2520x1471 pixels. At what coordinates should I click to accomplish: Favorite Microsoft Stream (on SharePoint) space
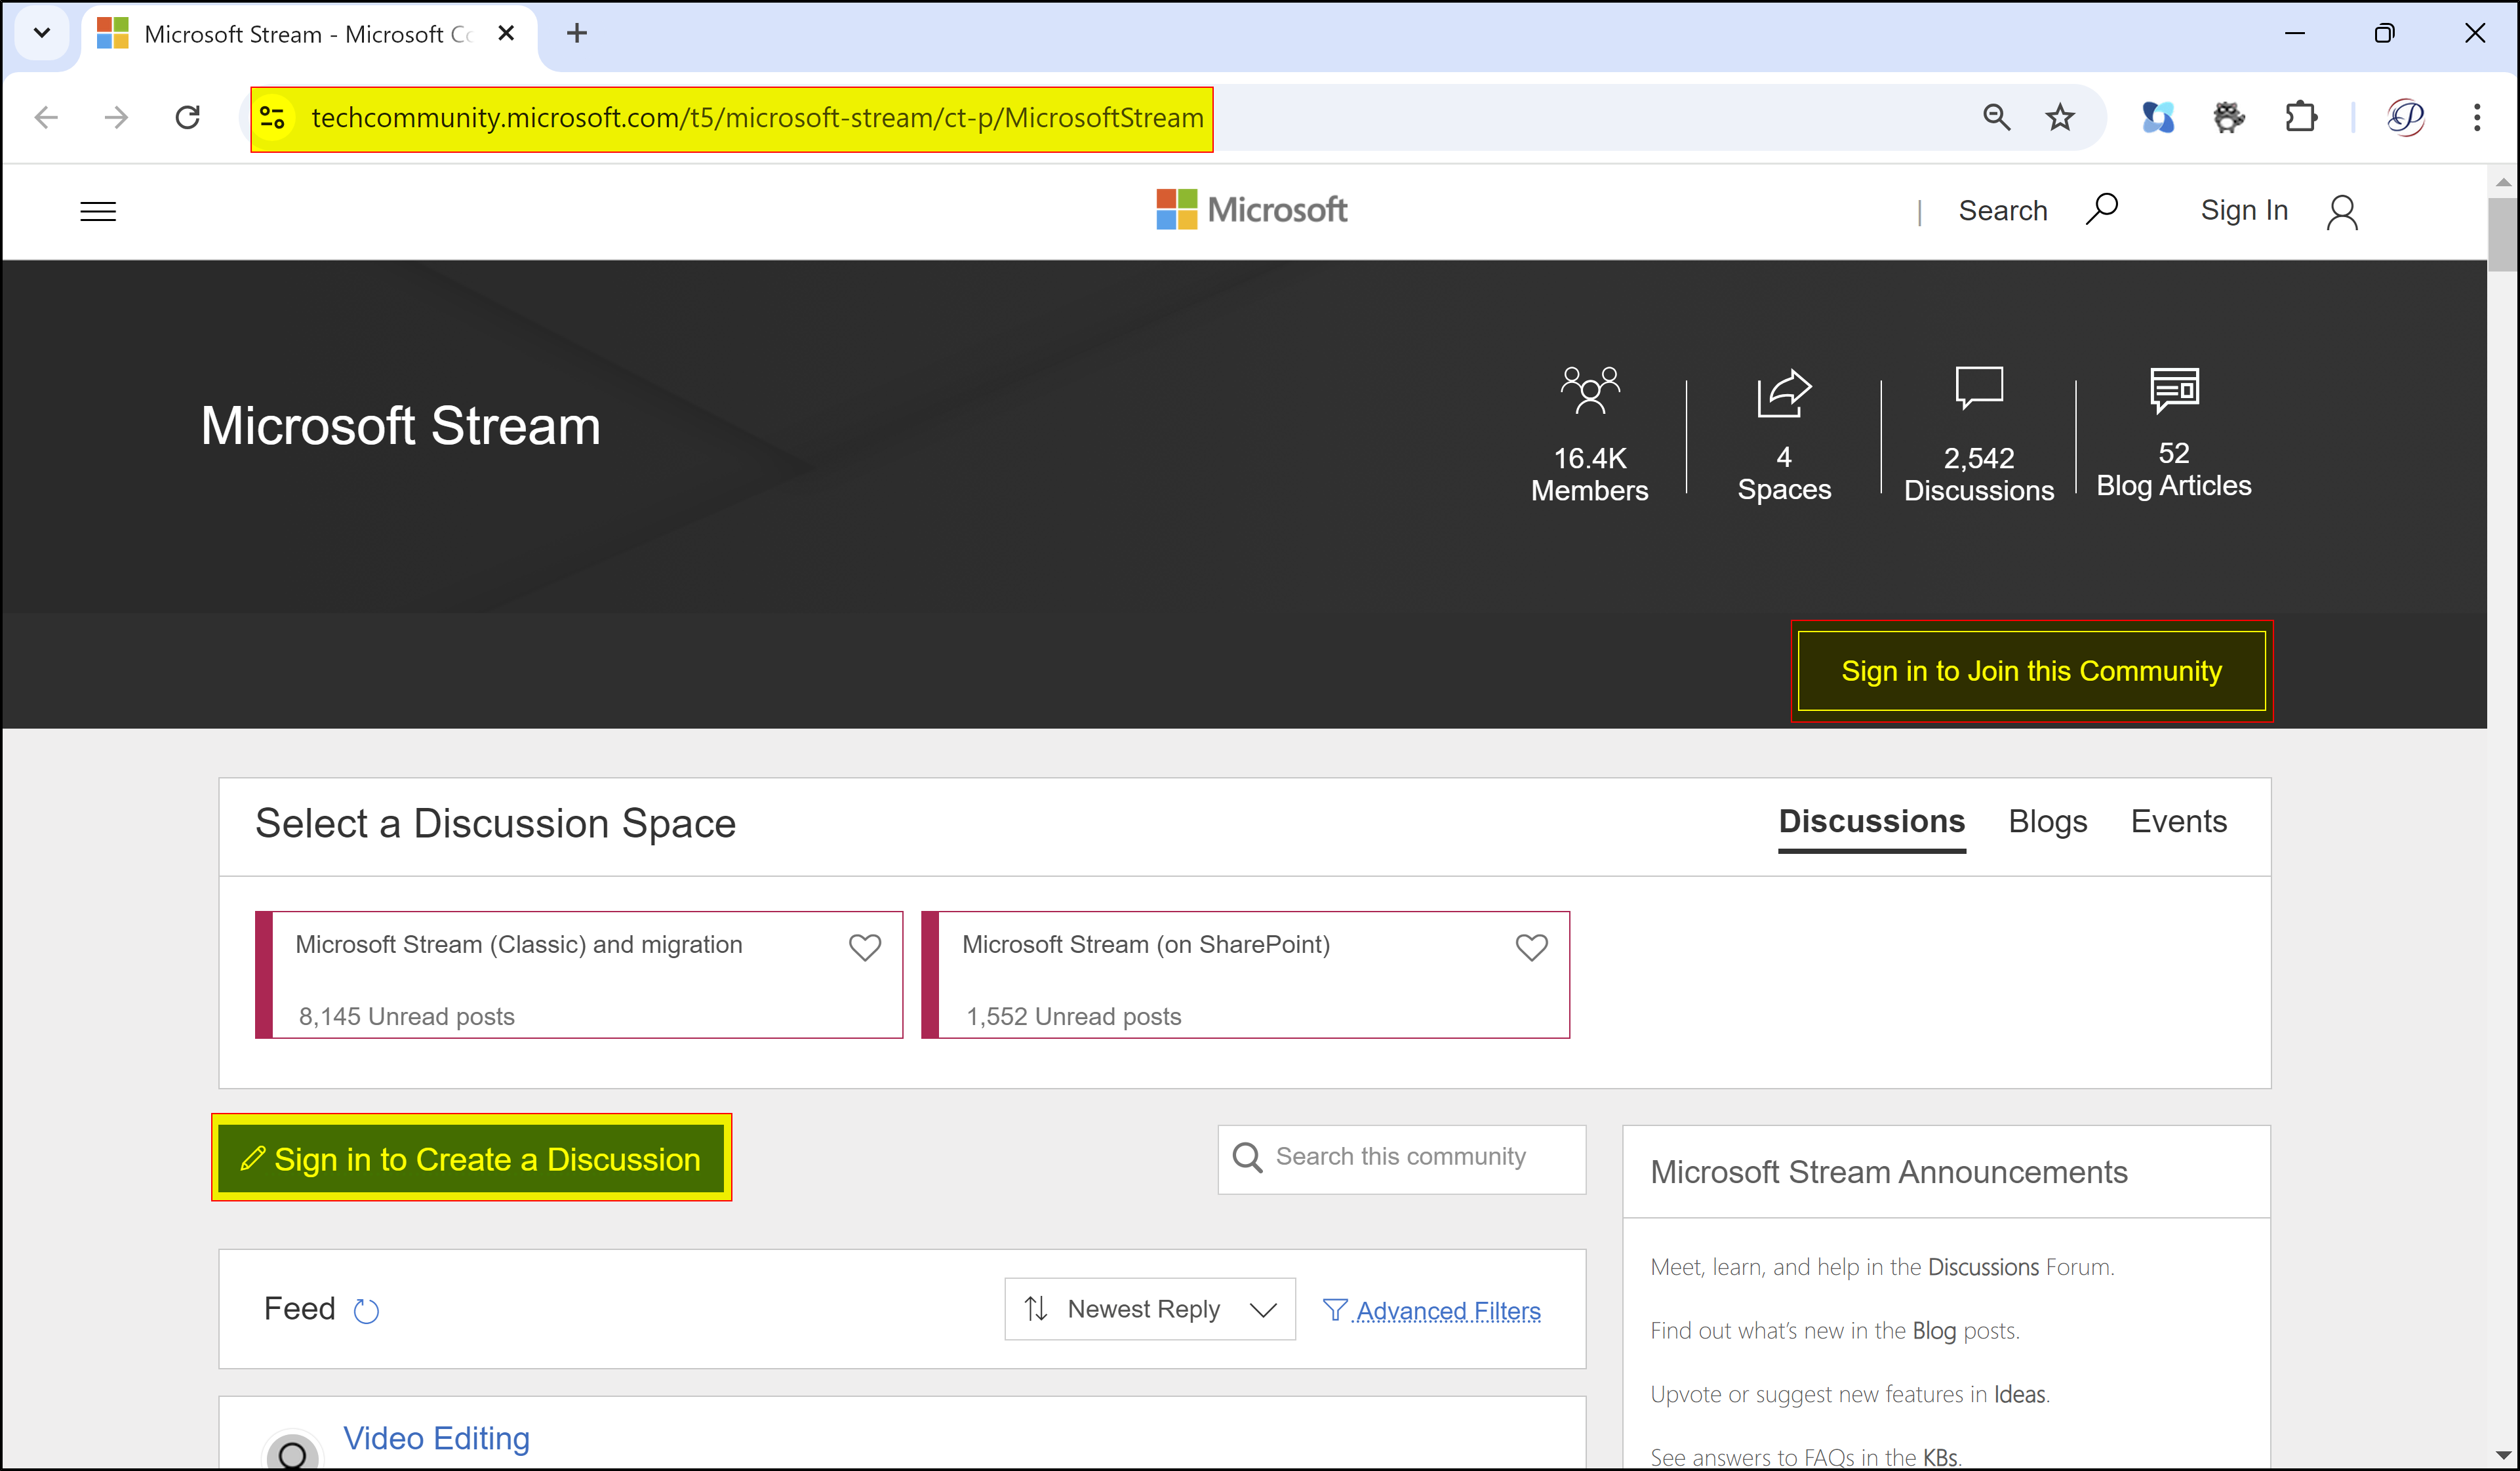(x=1531, y=947)
